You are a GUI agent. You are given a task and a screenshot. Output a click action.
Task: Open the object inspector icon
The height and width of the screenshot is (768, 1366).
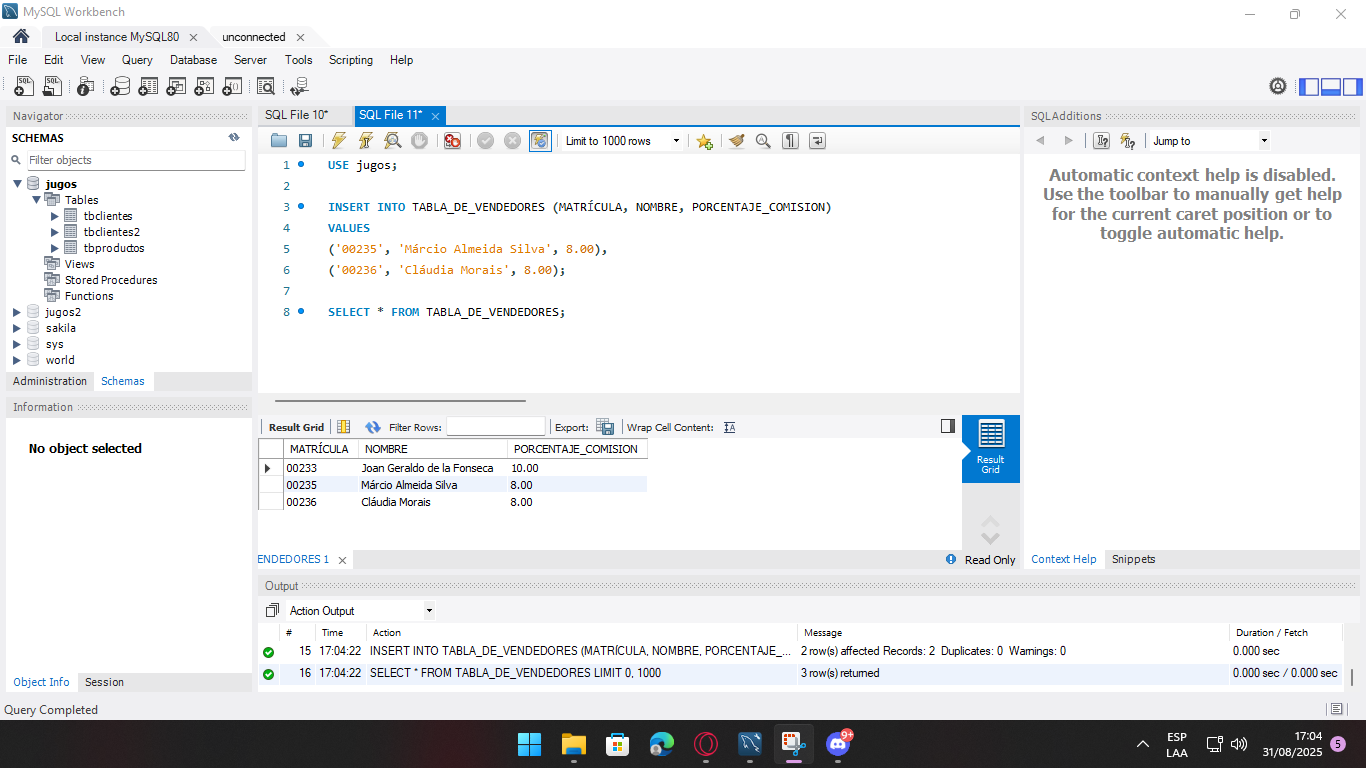pos(86,87)
